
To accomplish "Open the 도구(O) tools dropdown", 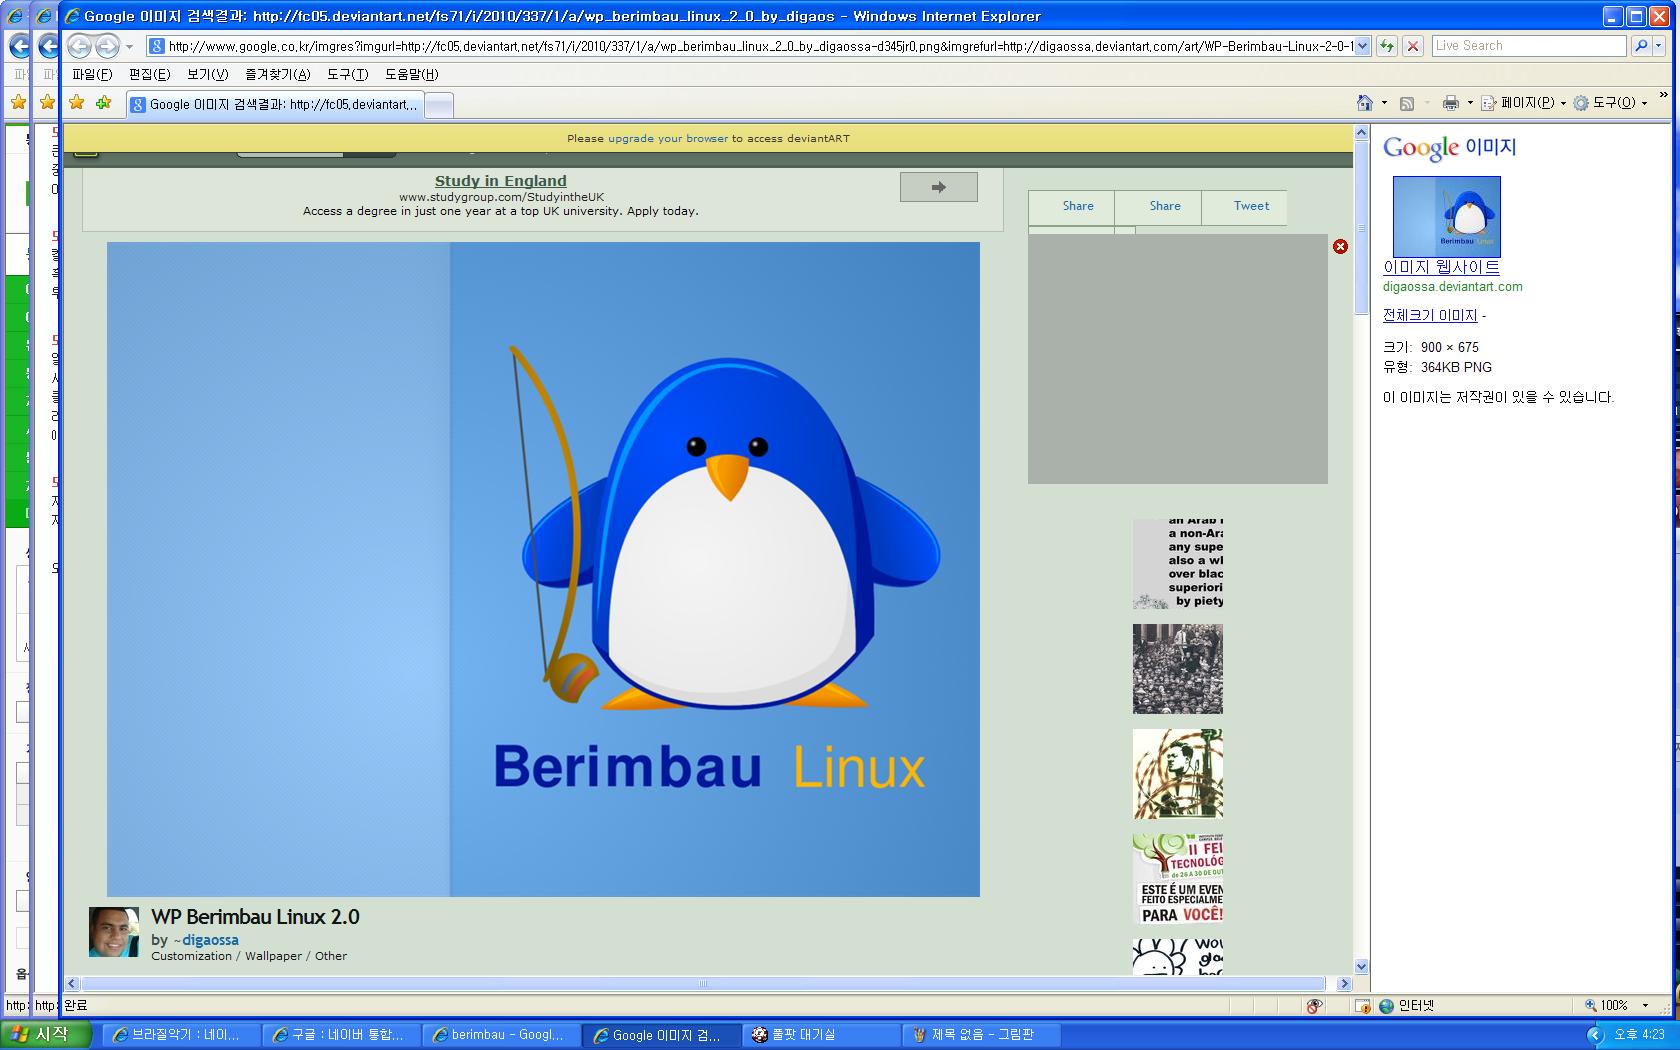I will coord(1610,103).
